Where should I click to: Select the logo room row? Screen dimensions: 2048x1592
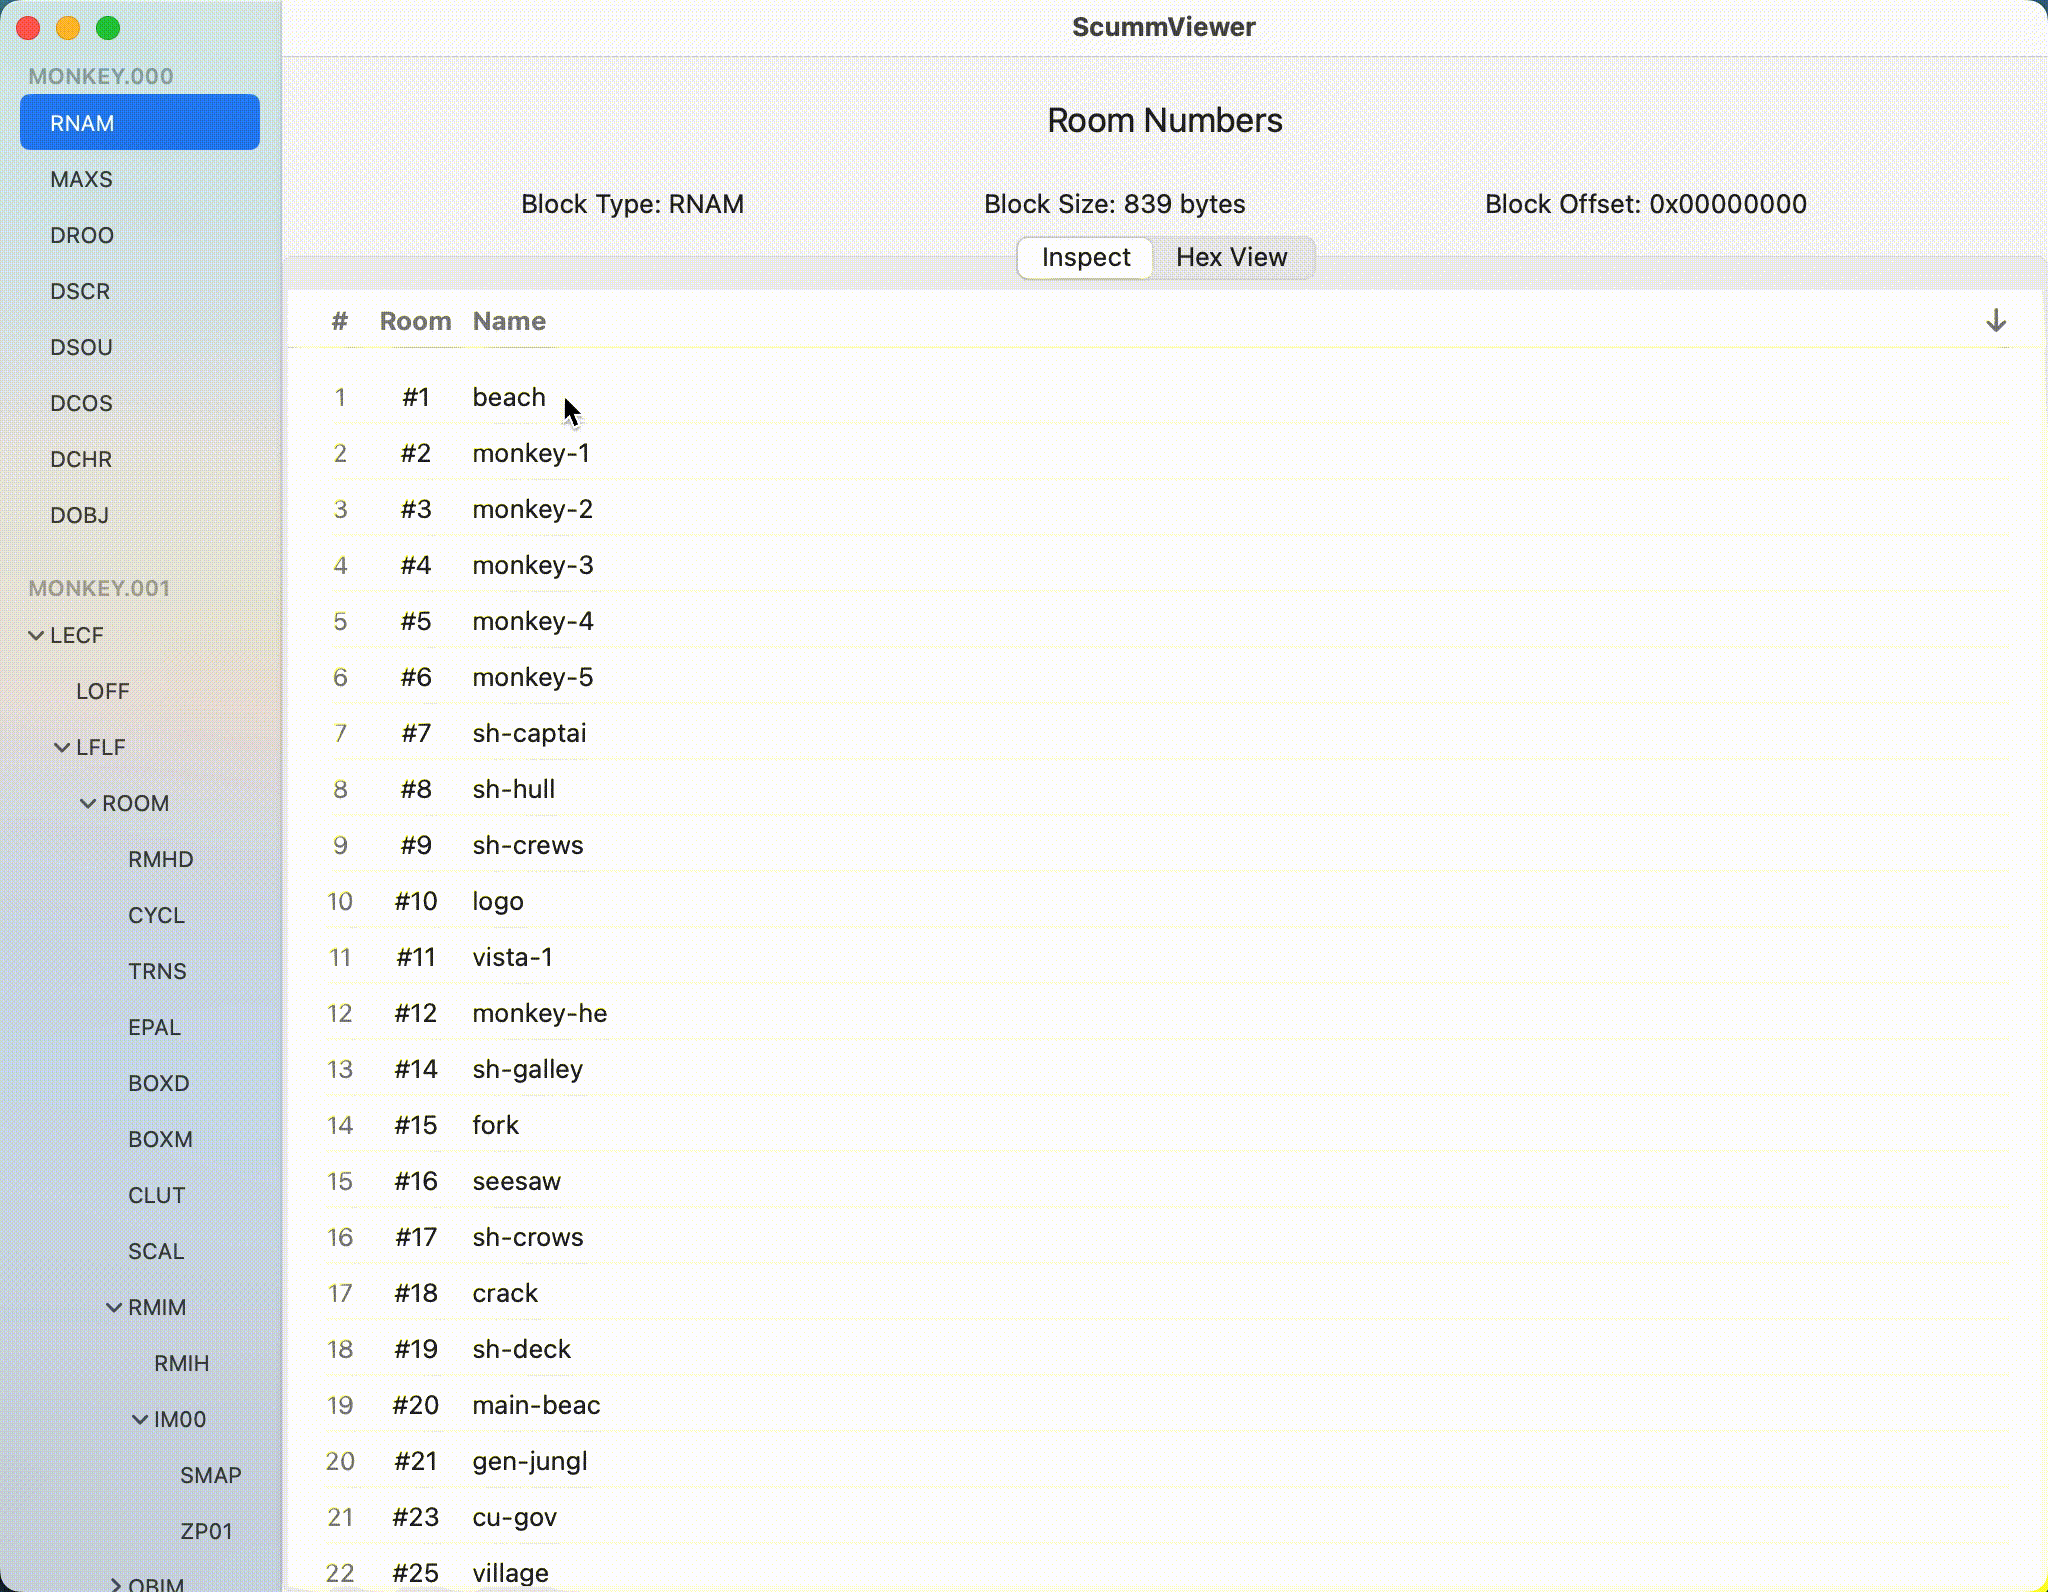tap(498, 901)
